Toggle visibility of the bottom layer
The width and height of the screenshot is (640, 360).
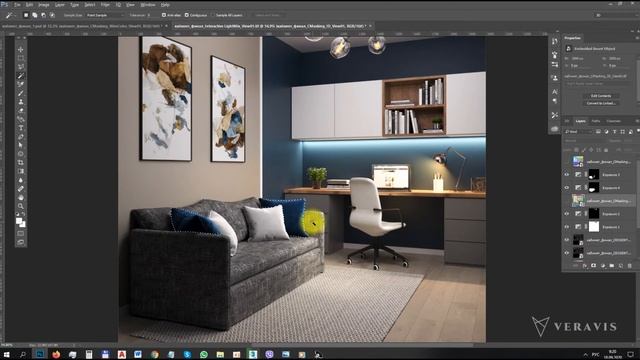[567, 253]
